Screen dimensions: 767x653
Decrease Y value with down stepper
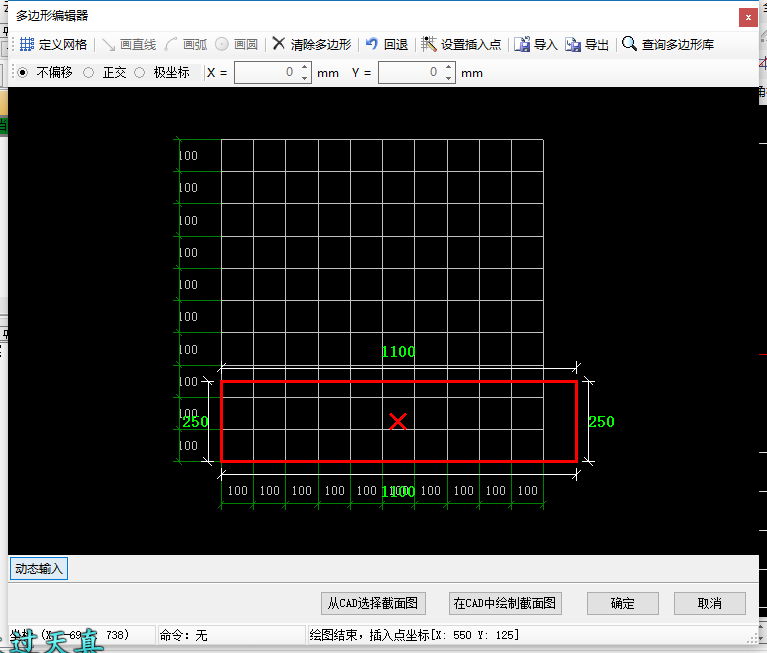(449, 78)
